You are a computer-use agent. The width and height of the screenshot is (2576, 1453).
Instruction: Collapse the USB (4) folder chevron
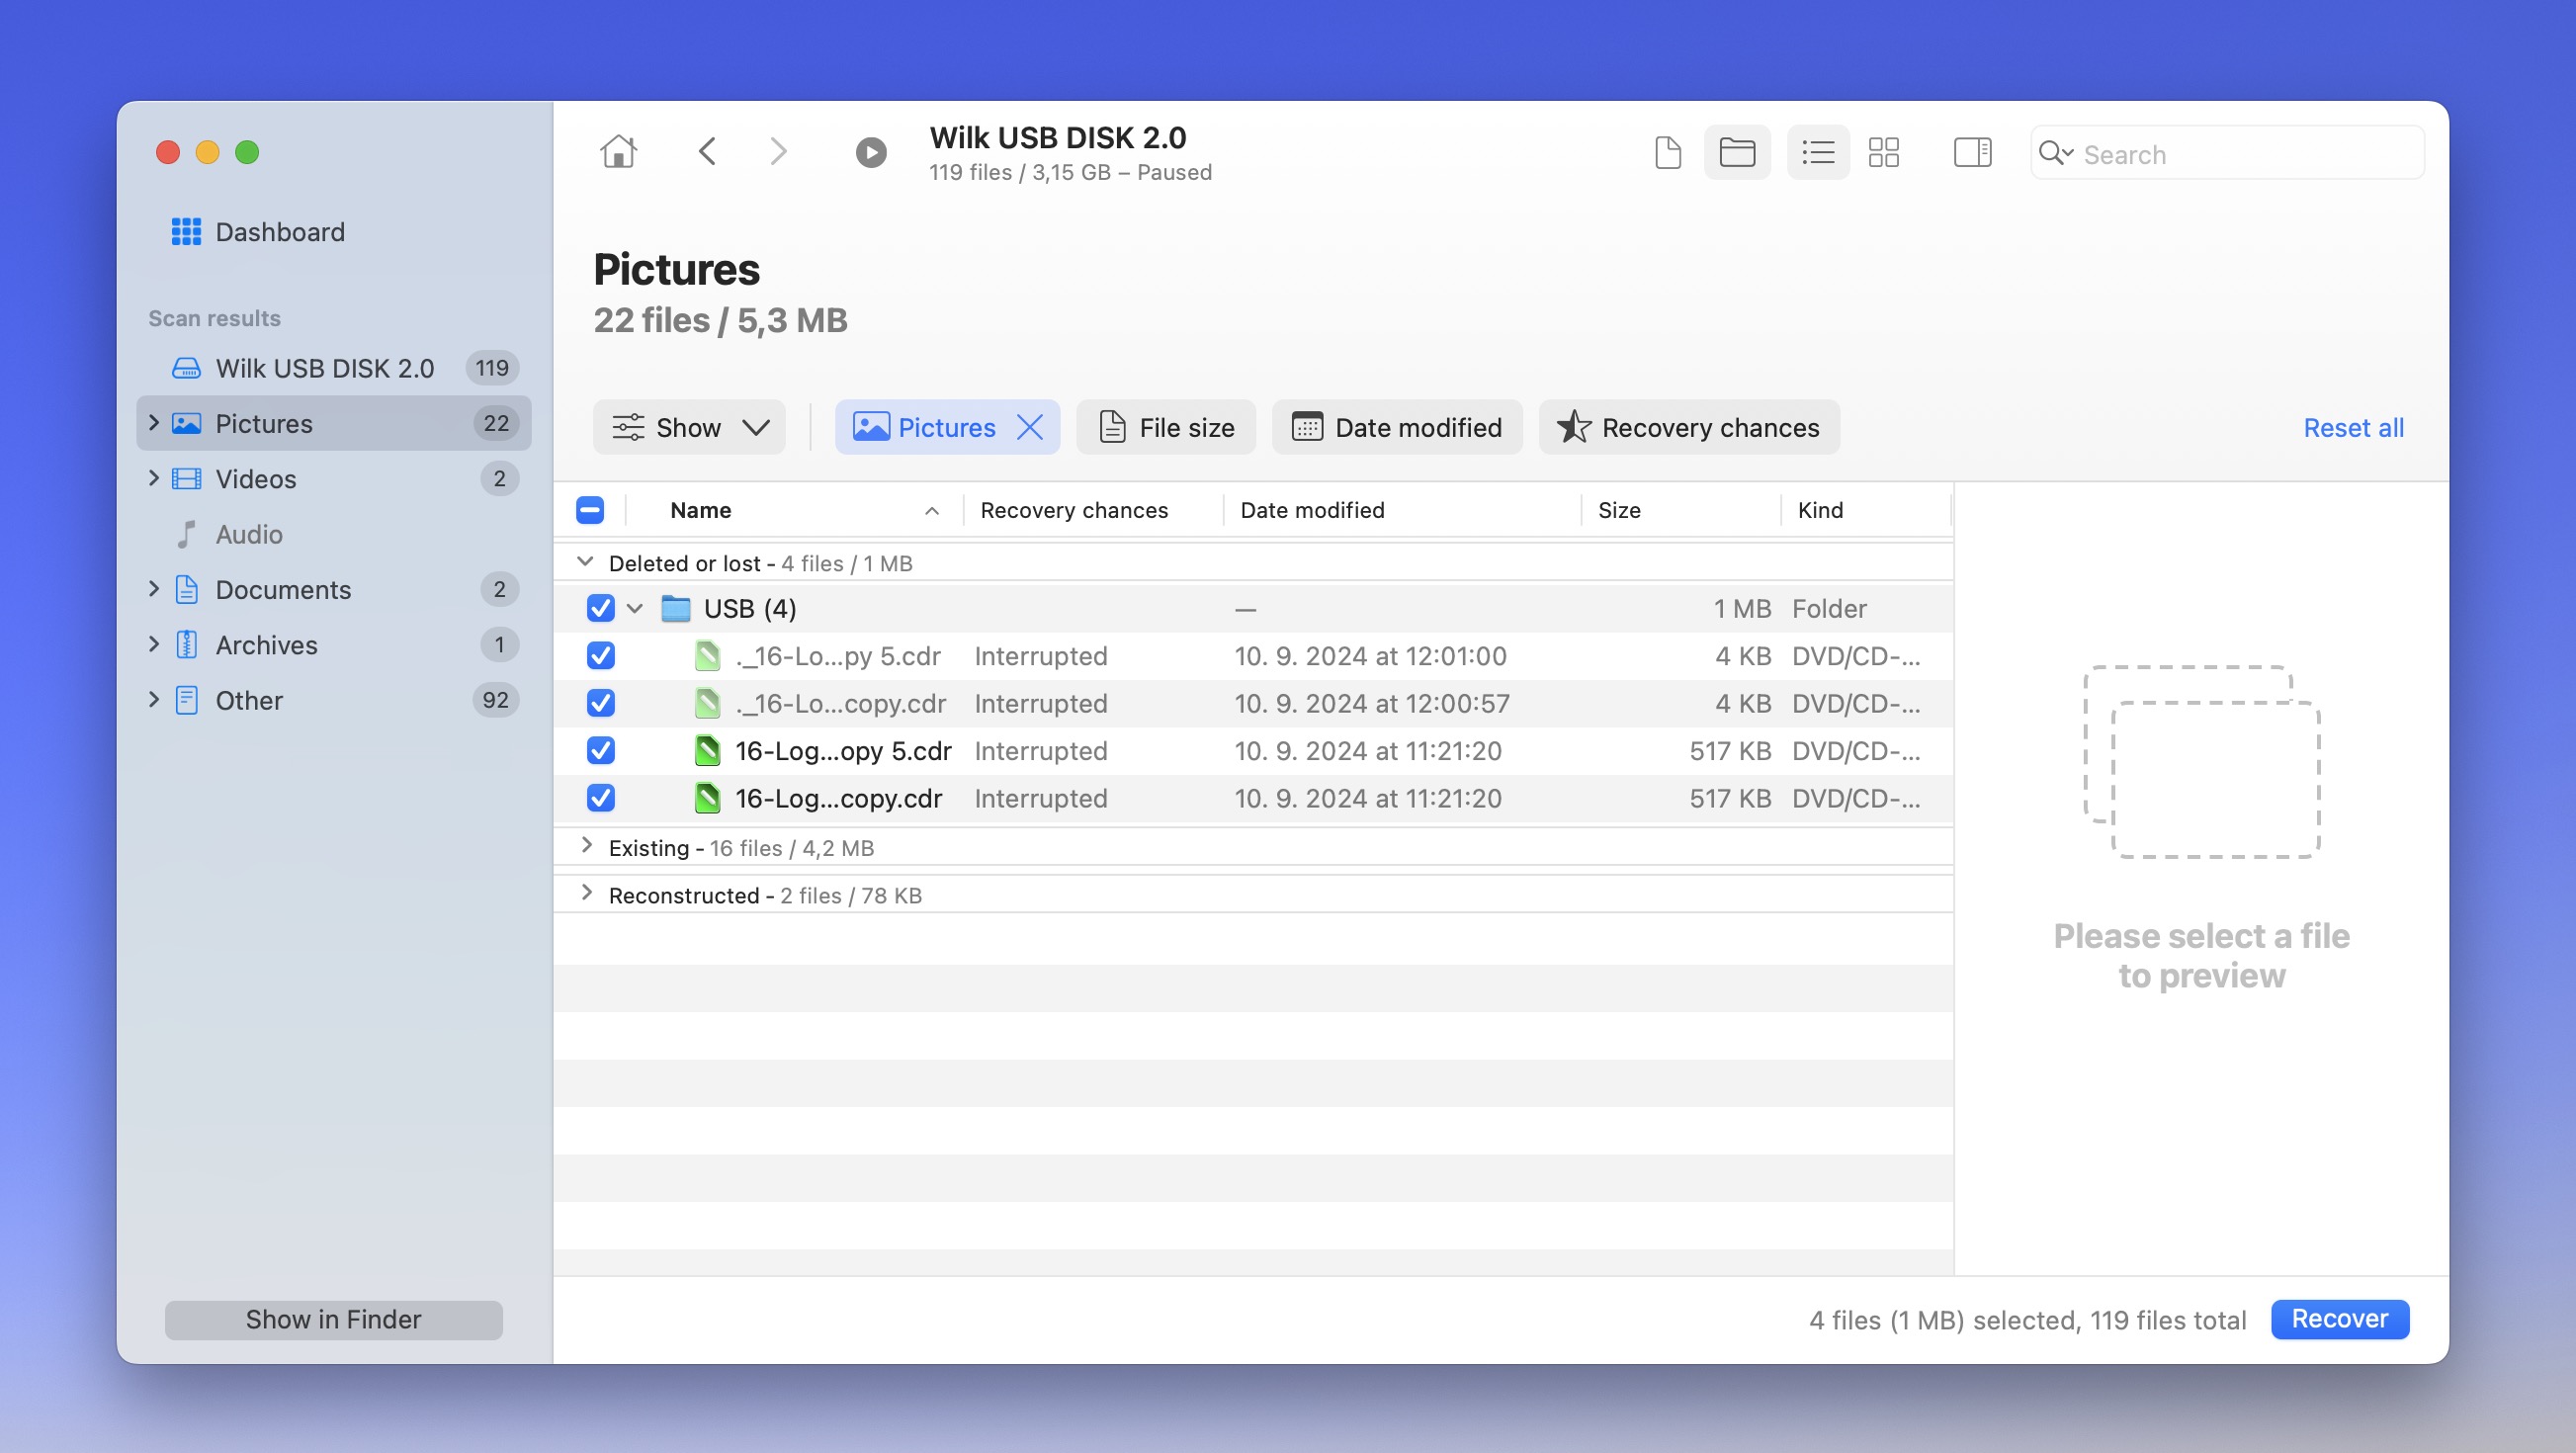point(635,608)
